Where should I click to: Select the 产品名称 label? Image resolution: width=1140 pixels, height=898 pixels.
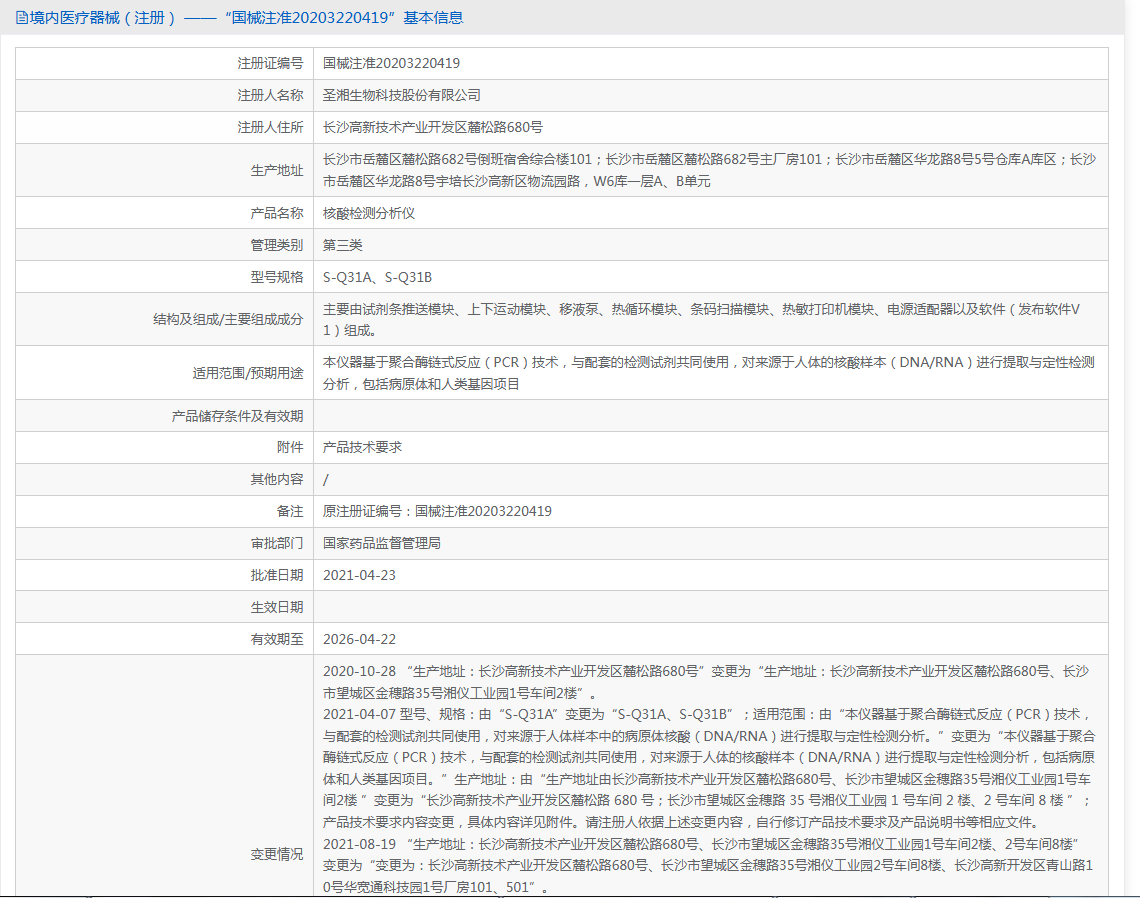pos(276,213)
